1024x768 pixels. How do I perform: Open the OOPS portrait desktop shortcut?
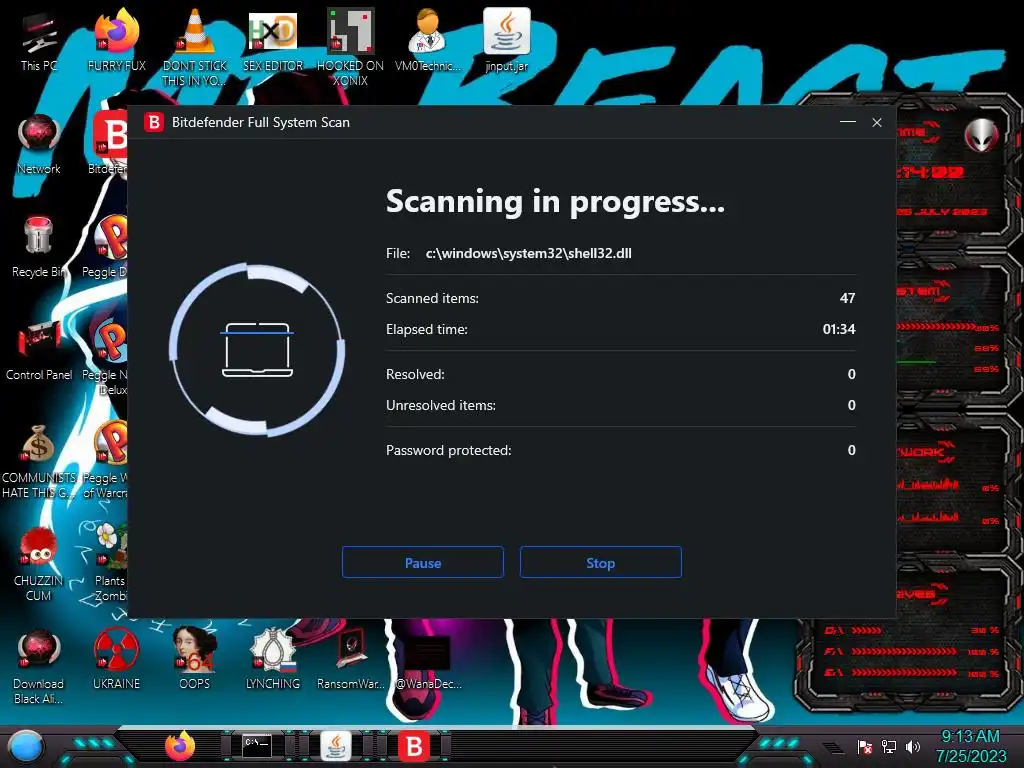[195, 658]
